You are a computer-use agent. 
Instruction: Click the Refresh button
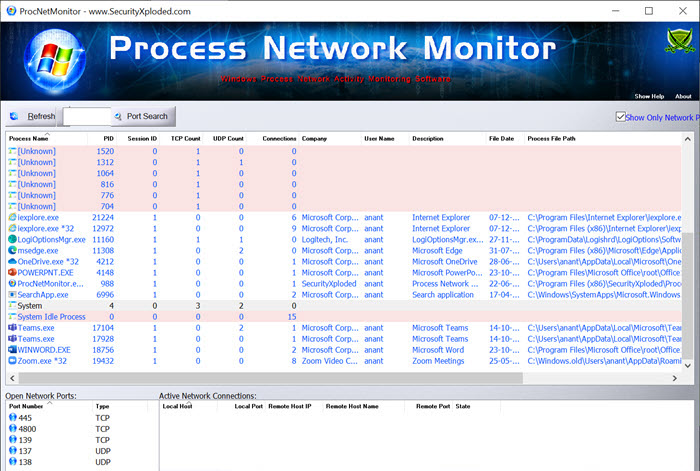(x=32, y=117)
